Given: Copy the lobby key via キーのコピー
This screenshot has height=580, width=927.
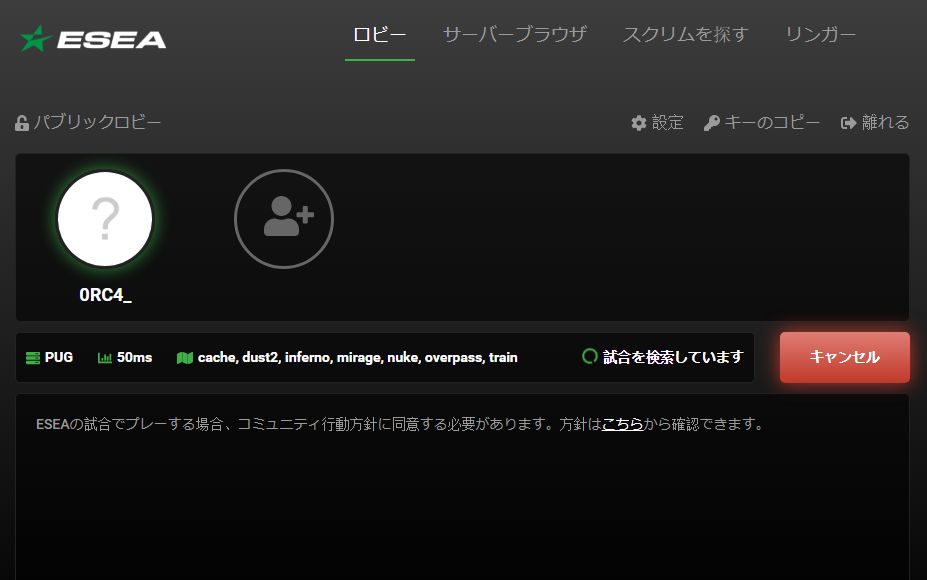Looking at the screenshot, I should [x=772, y=122].
